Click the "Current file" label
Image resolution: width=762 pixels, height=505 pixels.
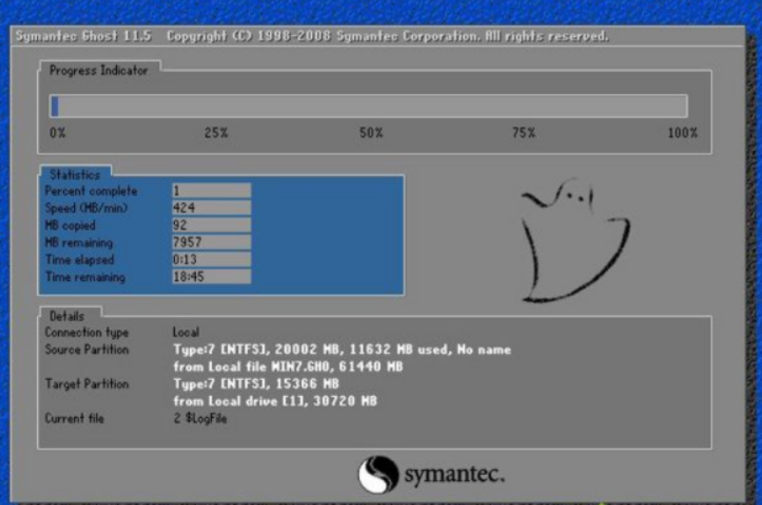coord(74,418)
